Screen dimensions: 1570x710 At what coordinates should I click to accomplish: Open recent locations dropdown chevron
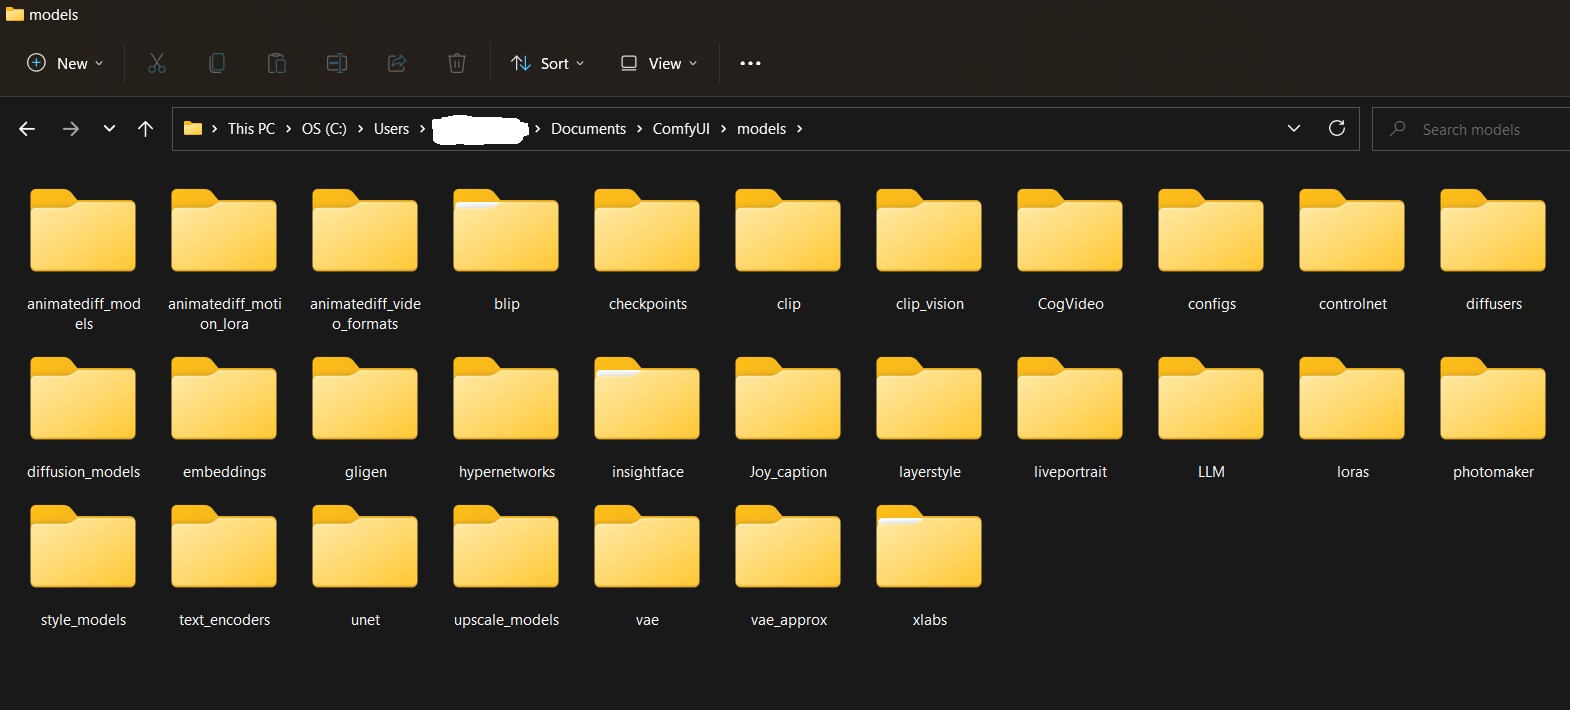tap(109, 129)
